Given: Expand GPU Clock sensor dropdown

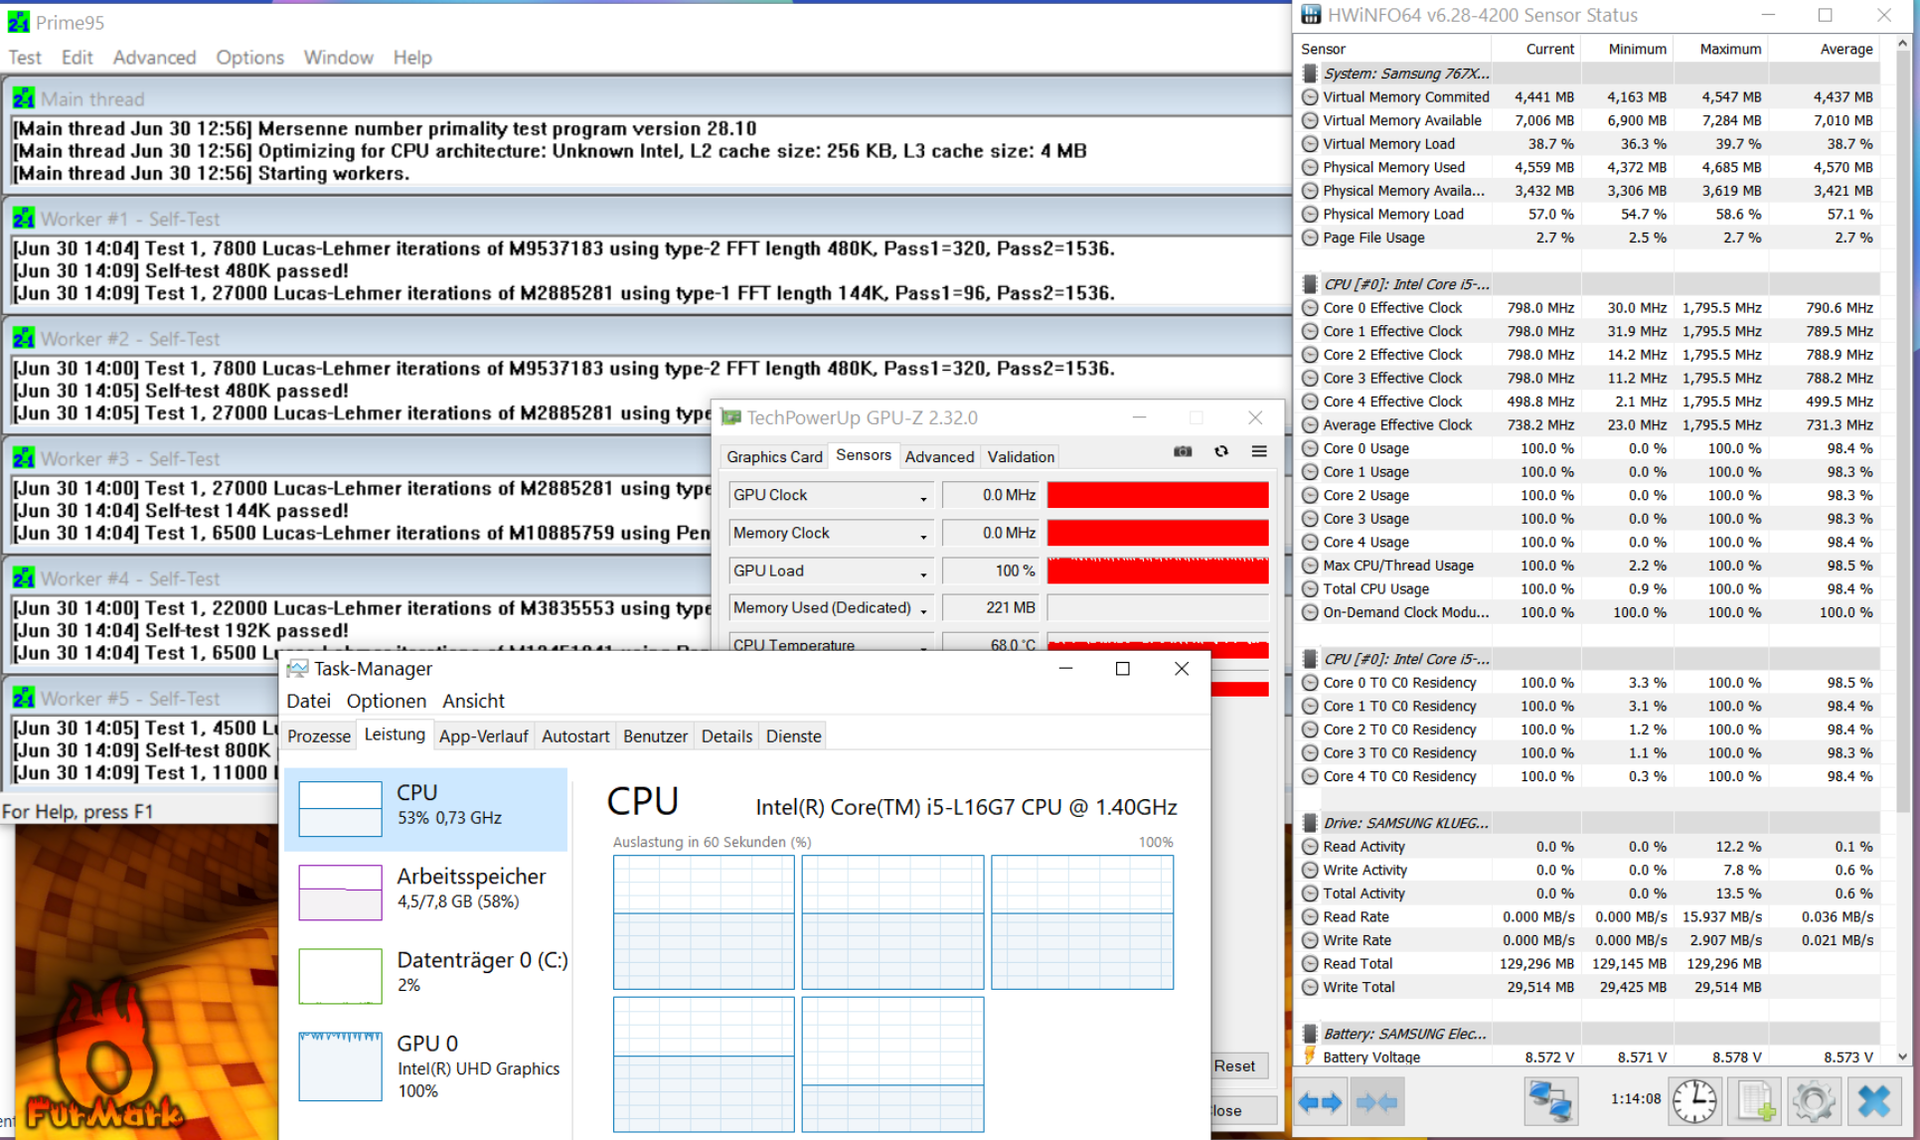Looking at the screenshot, I should click(x=923, y=497).
